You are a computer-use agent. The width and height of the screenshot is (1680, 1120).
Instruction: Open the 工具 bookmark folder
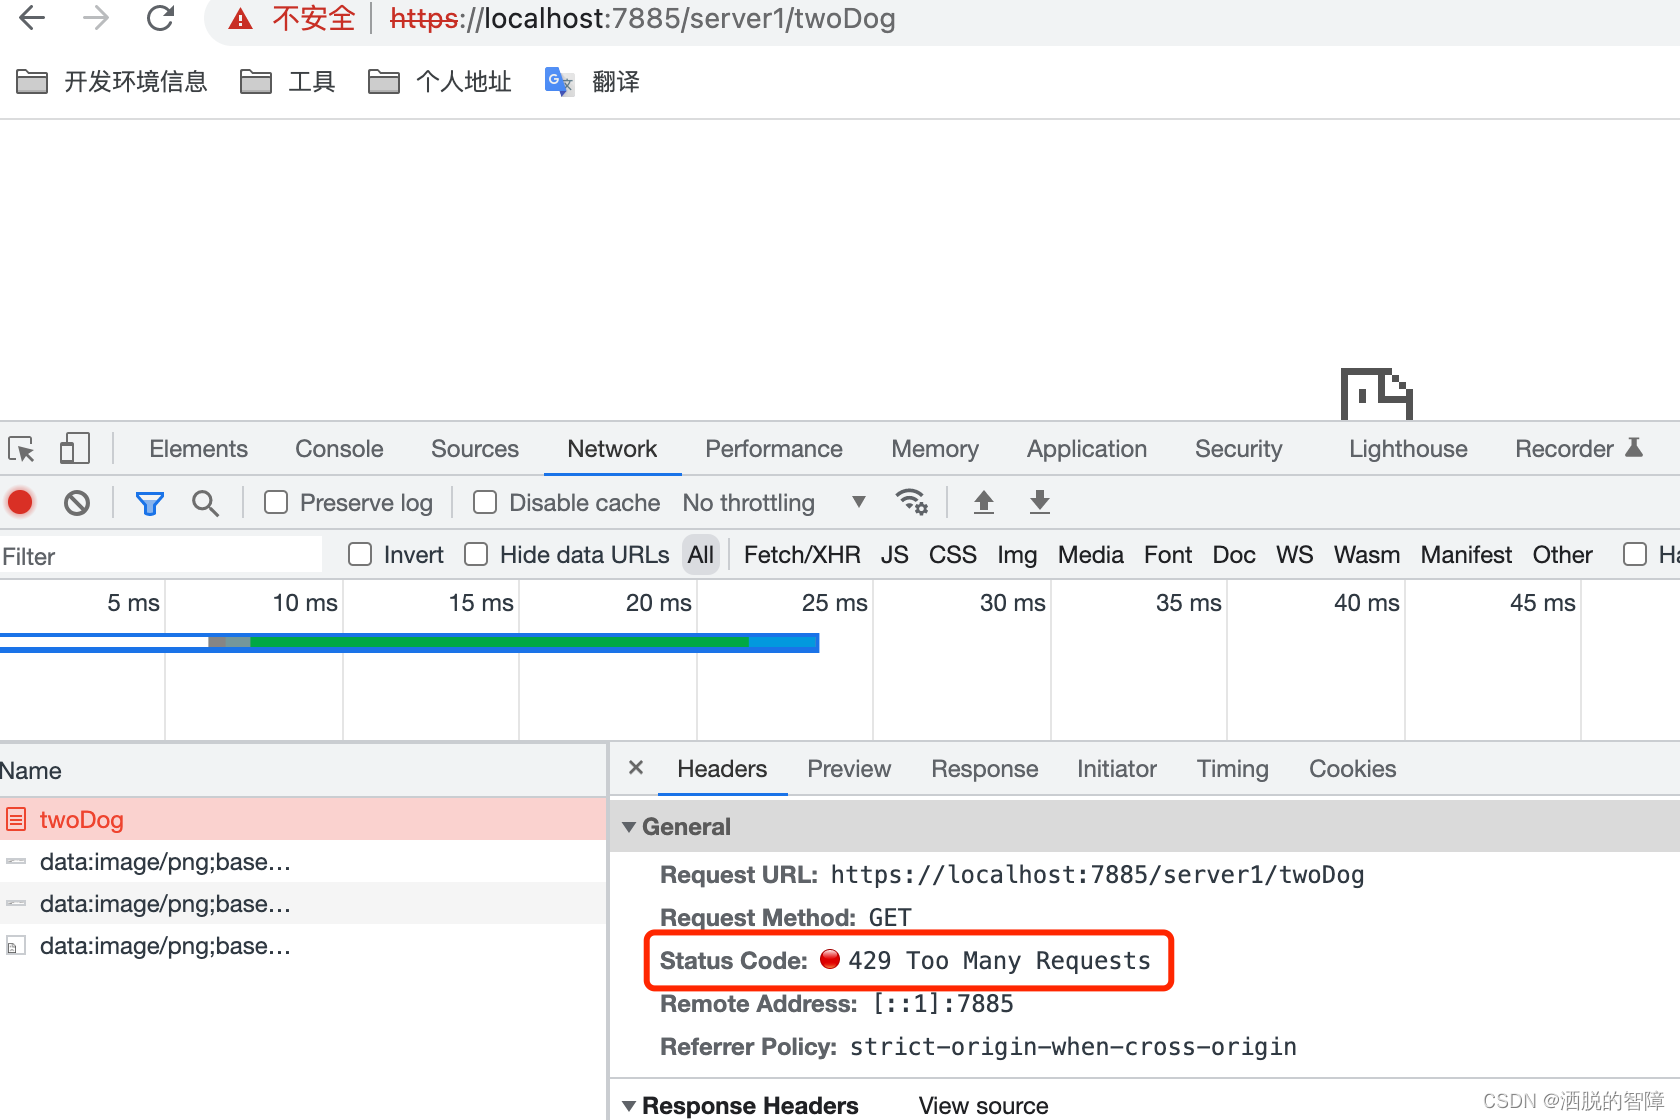click(x=288, y=82)
